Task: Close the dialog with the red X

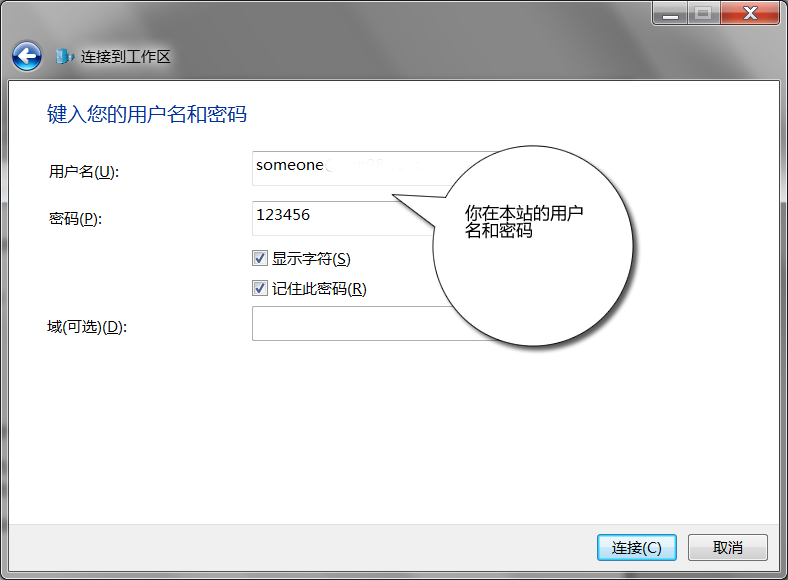Action: (x=749, y=13)
